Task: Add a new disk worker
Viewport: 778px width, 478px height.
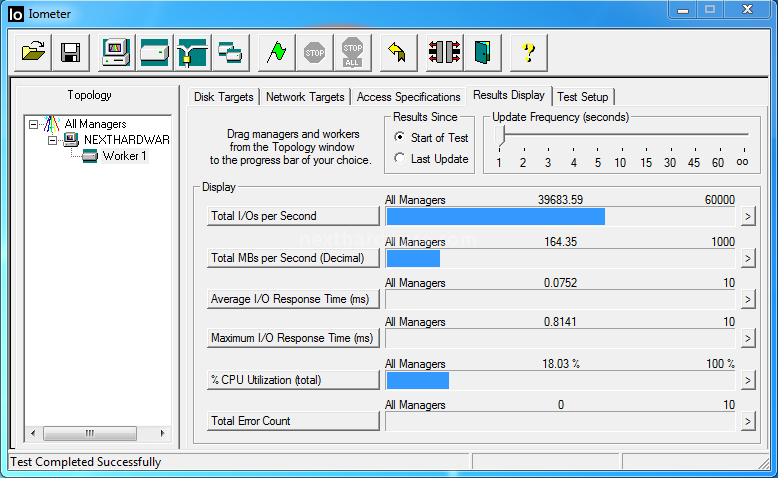Action: coord(154,52)
